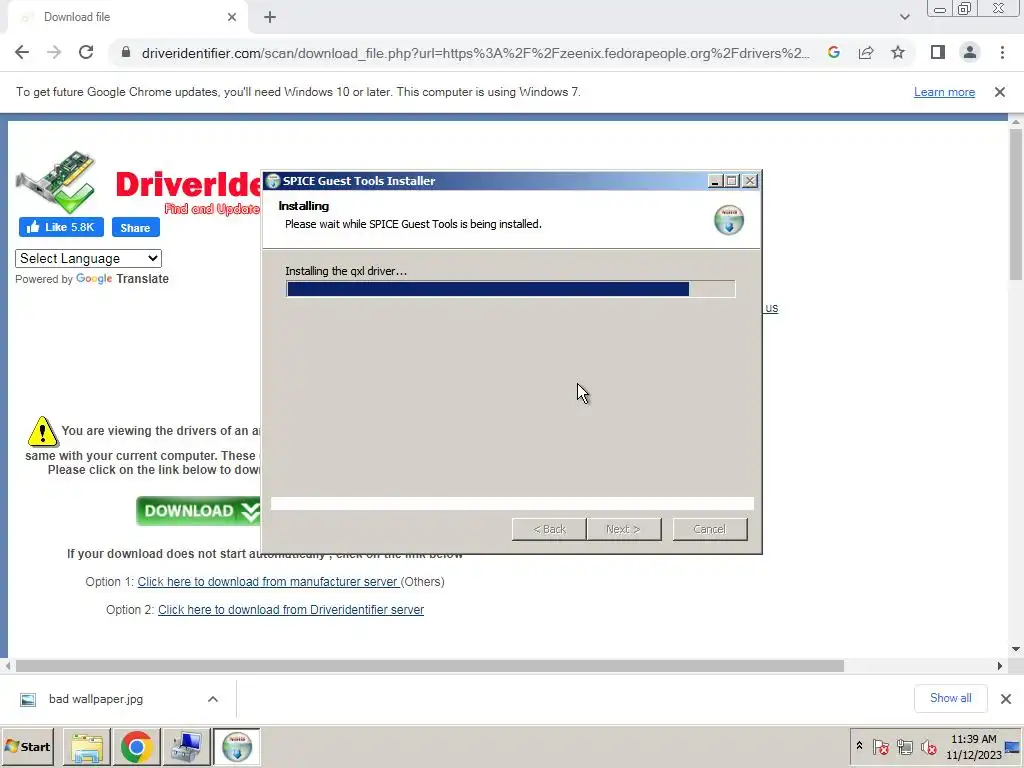Close the downloads shelf
The image size is (1024, 768).
[1006, 699]
